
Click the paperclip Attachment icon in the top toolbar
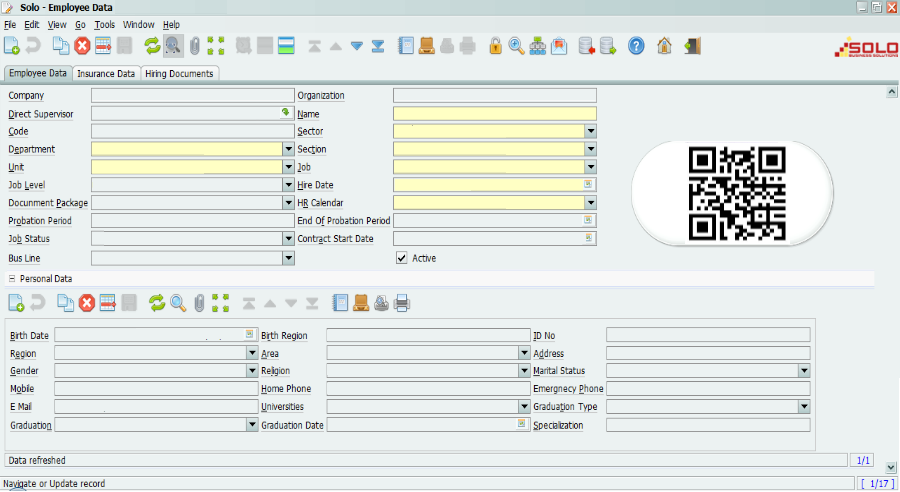click(x=195, y=46)
